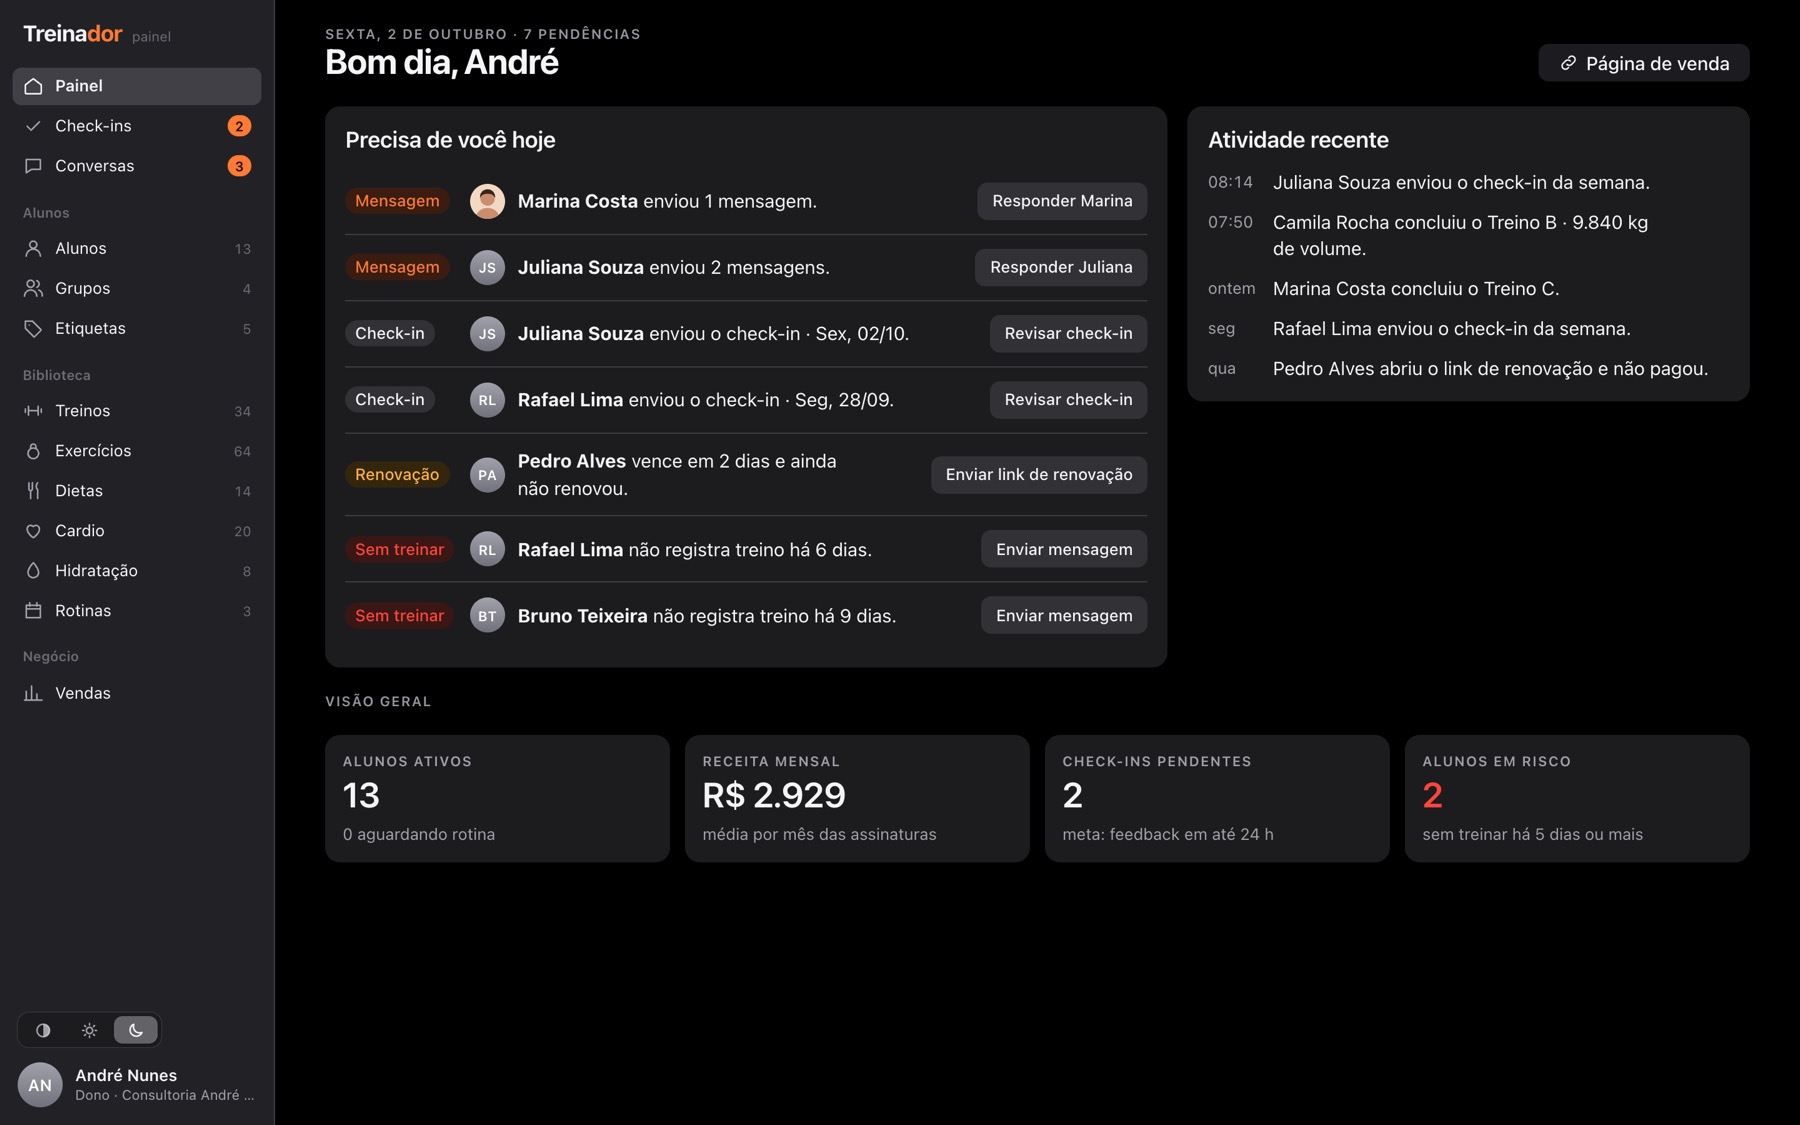This screenshot has width=1800, height=1125.
Task: Click Pedro Alves renewal link activity entry
Action: point(1468,369)
